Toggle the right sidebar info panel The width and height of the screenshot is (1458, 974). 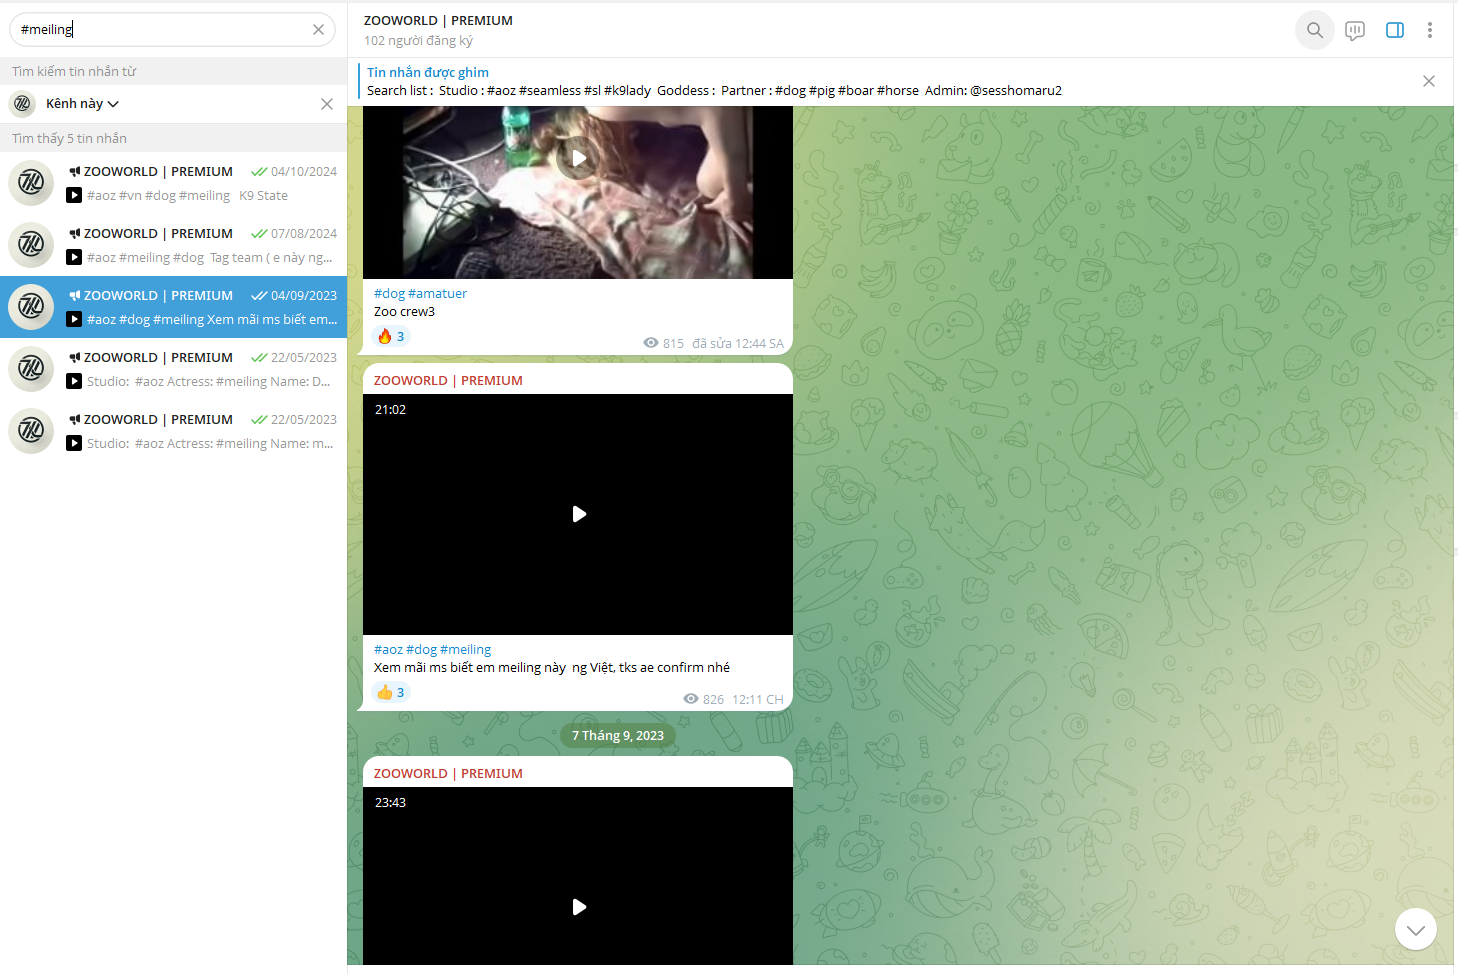tap(1394, 30)
